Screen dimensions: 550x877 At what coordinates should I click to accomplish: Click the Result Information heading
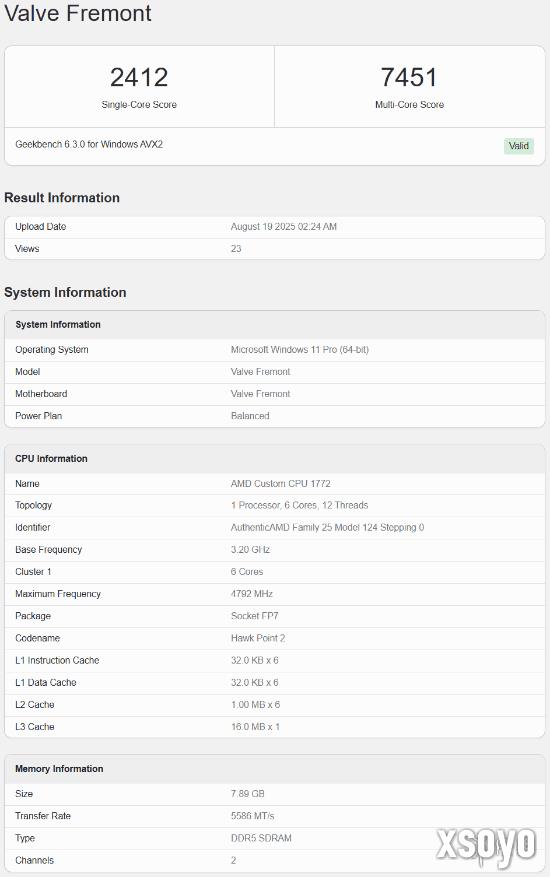point(62,197)
